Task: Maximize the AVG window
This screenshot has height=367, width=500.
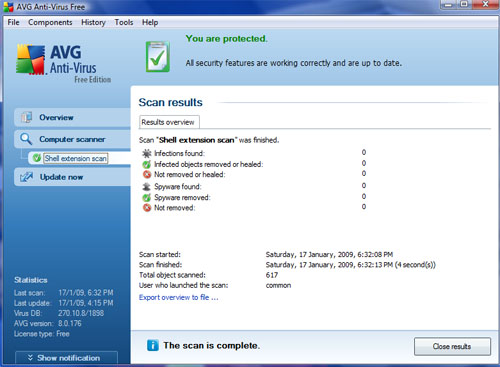Action: click(464, 5)
